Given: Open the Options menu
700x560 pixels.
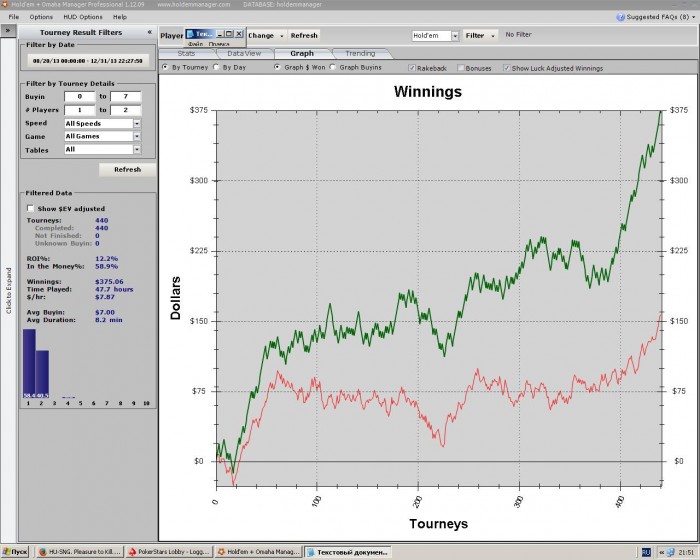Looking at the screenshot, I should point(41,17).
